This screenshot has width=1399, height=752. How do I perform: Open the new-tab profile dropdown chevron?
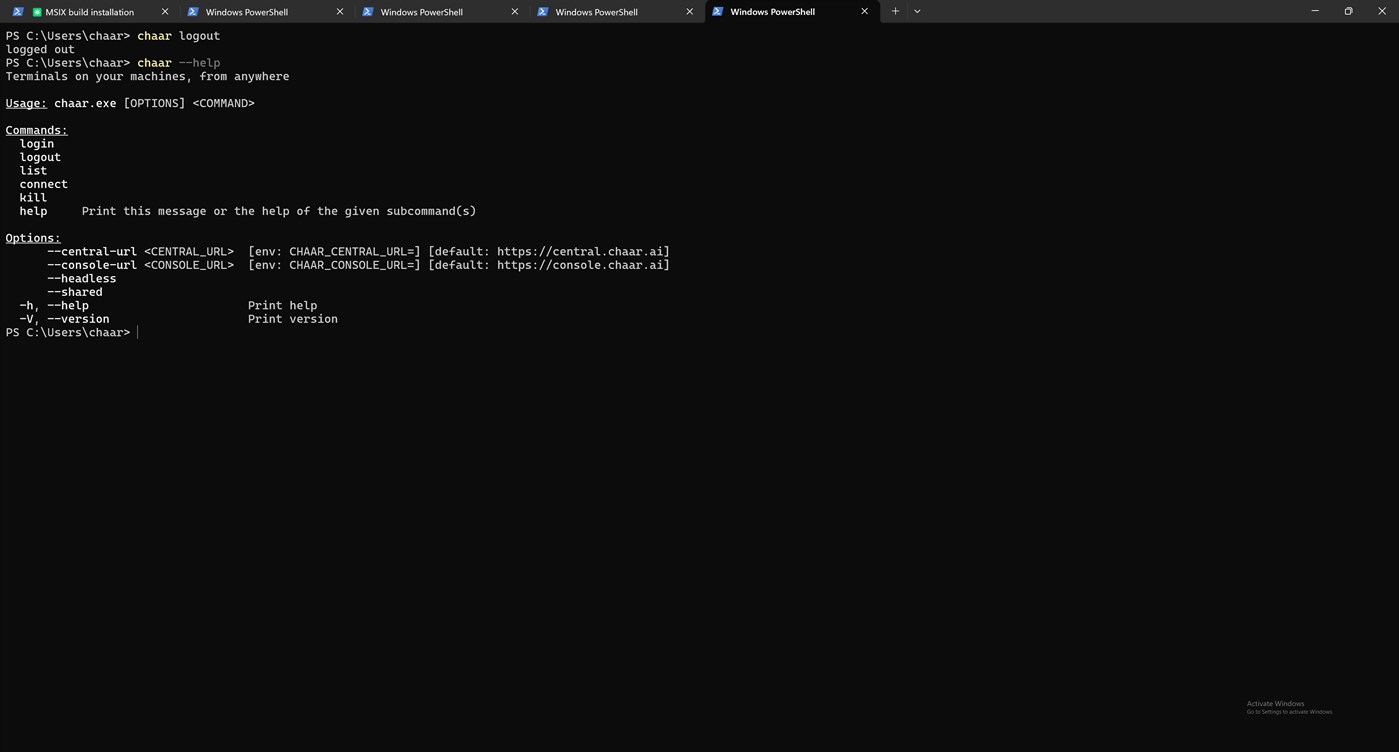click(917, 11)
